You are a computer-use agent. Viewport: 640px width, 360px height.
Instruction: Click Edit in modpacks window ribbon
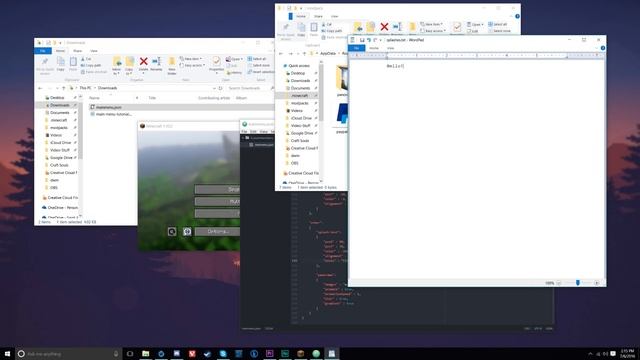[x=473, y=31]
